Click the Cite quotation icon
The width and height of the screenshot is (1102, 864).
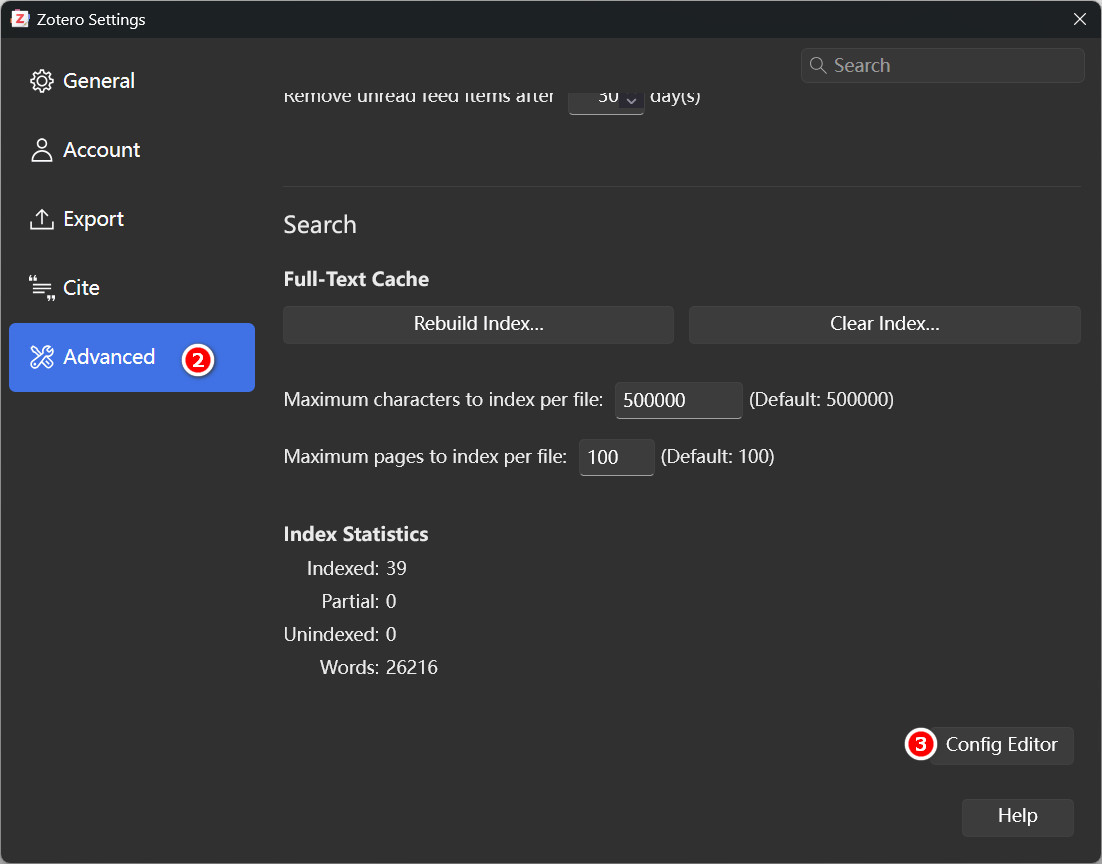(x=41, y=288)
